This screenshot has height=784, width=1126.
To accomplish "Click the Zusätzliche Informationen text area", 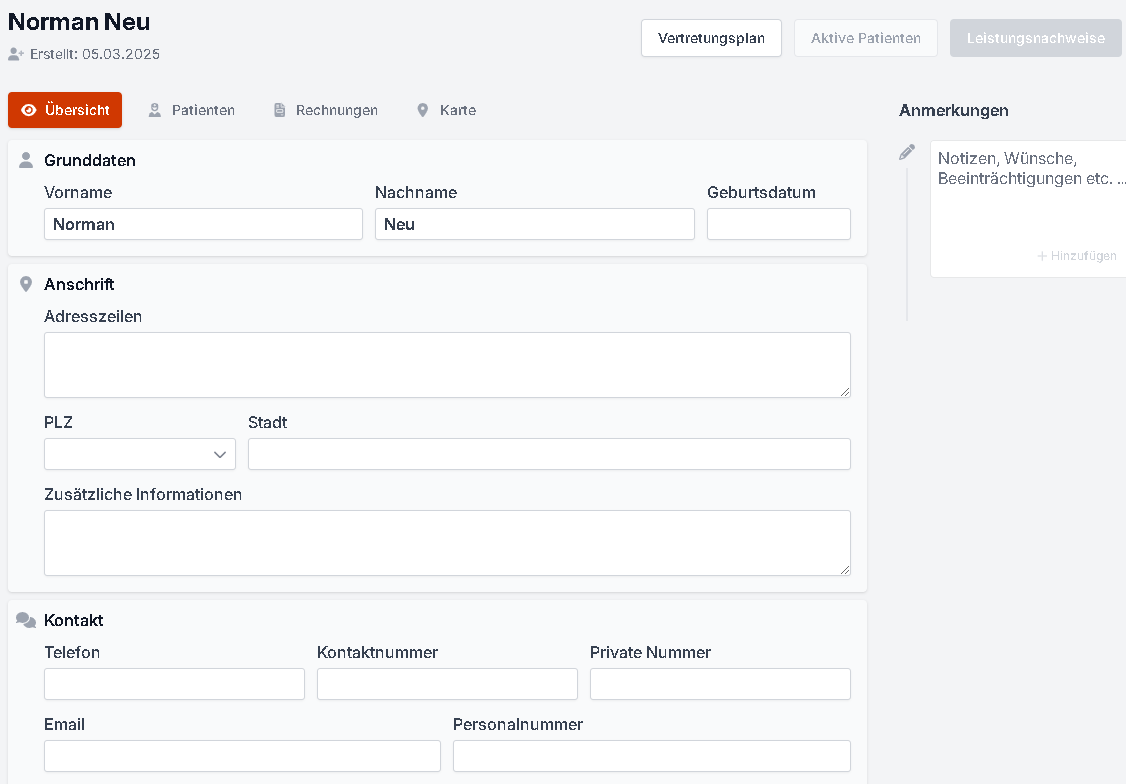I will point(447,543).
